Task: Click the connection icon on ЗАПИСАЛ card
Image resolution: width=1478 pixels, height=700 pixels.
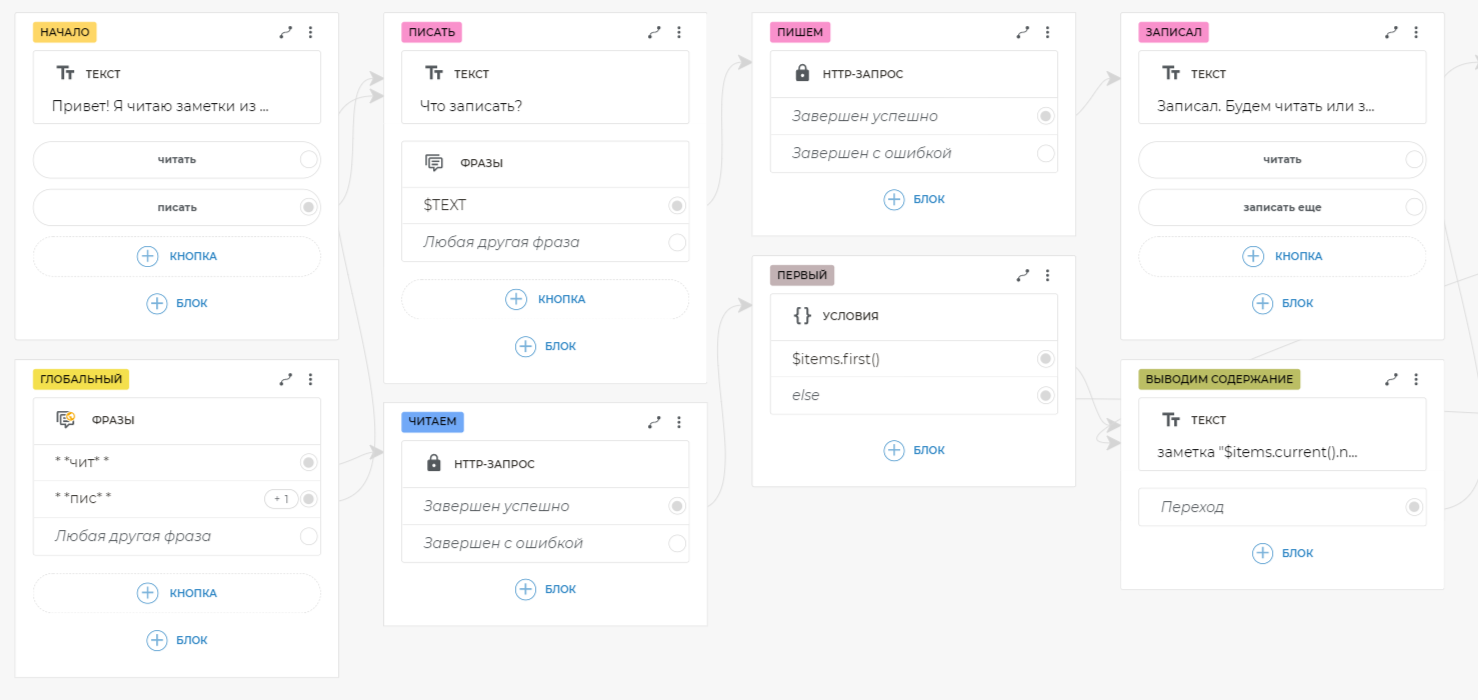Action: point(1391,32)
